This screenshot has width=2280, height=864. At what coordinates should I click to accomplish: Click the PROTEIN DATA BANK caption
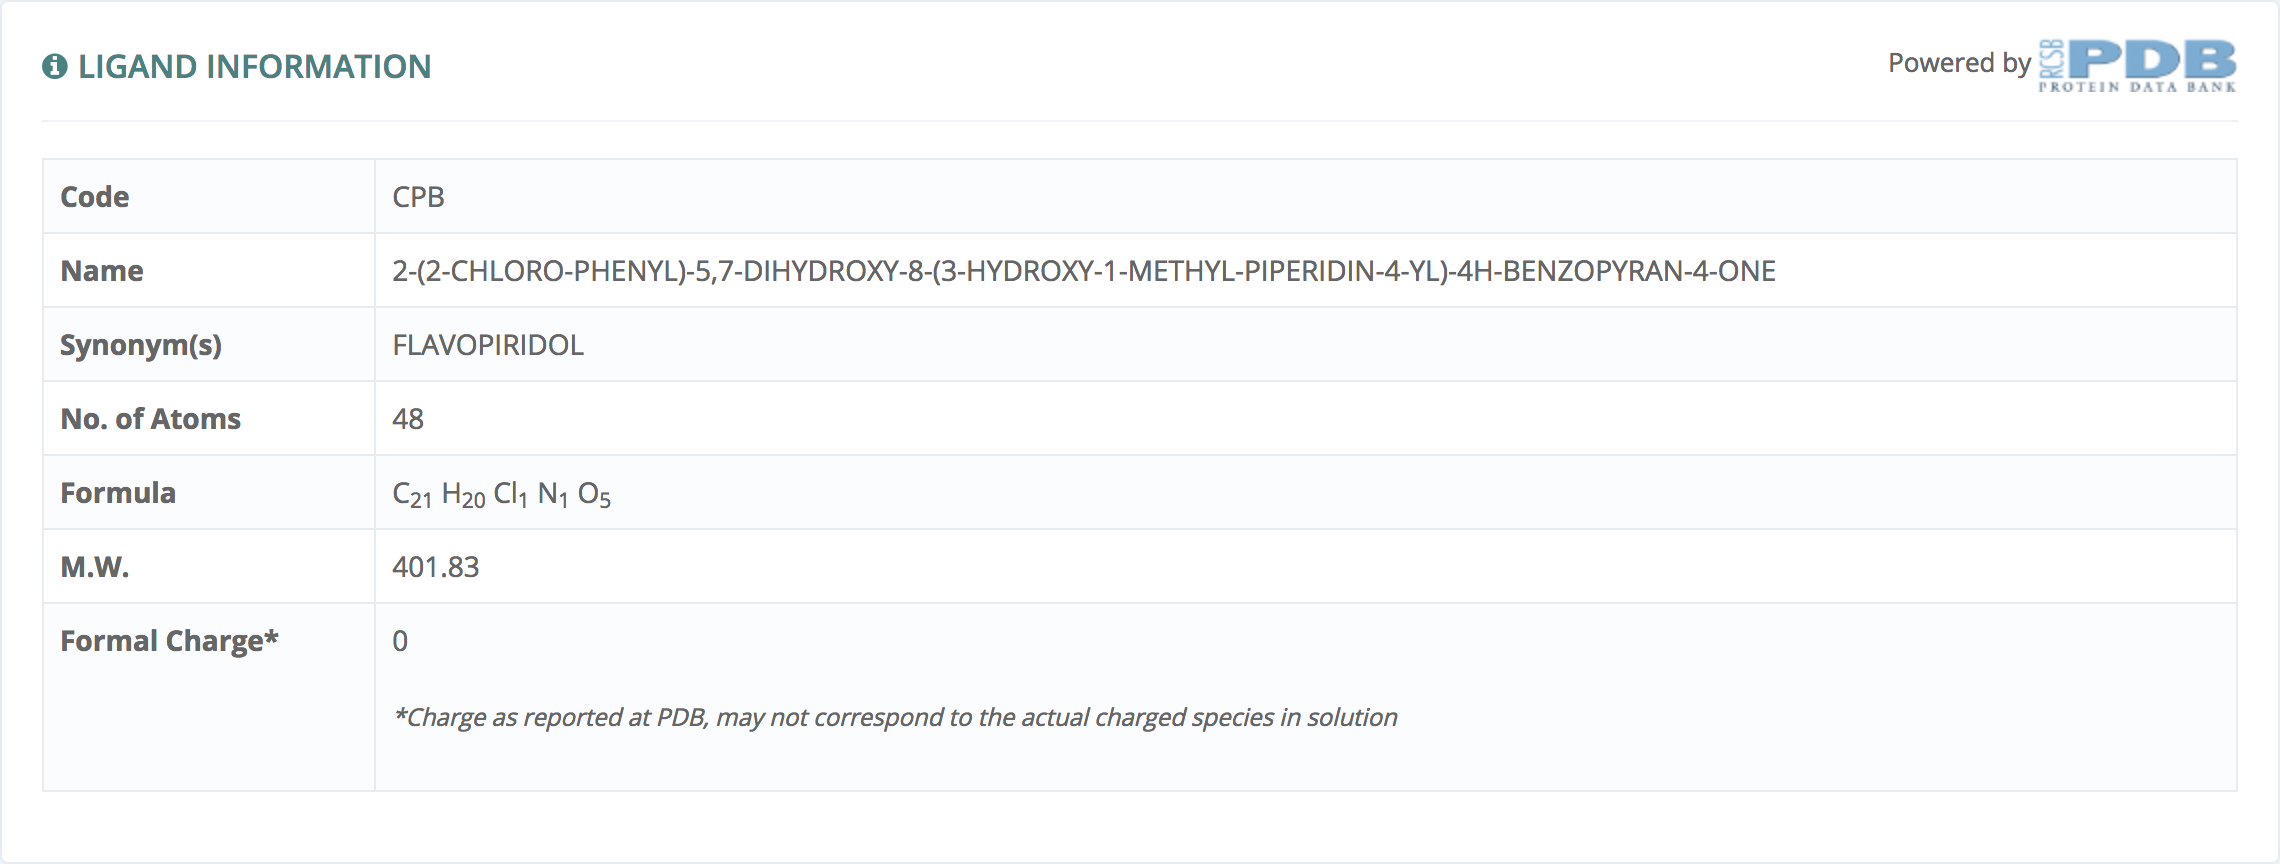tap(2137, 87)
